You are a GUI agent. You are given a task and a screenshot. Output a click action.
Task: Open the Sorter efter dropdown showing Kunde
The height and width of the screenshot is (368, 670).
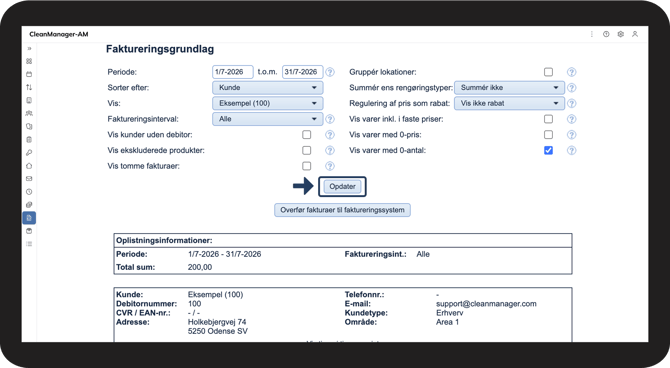click(x=267, y=88)
